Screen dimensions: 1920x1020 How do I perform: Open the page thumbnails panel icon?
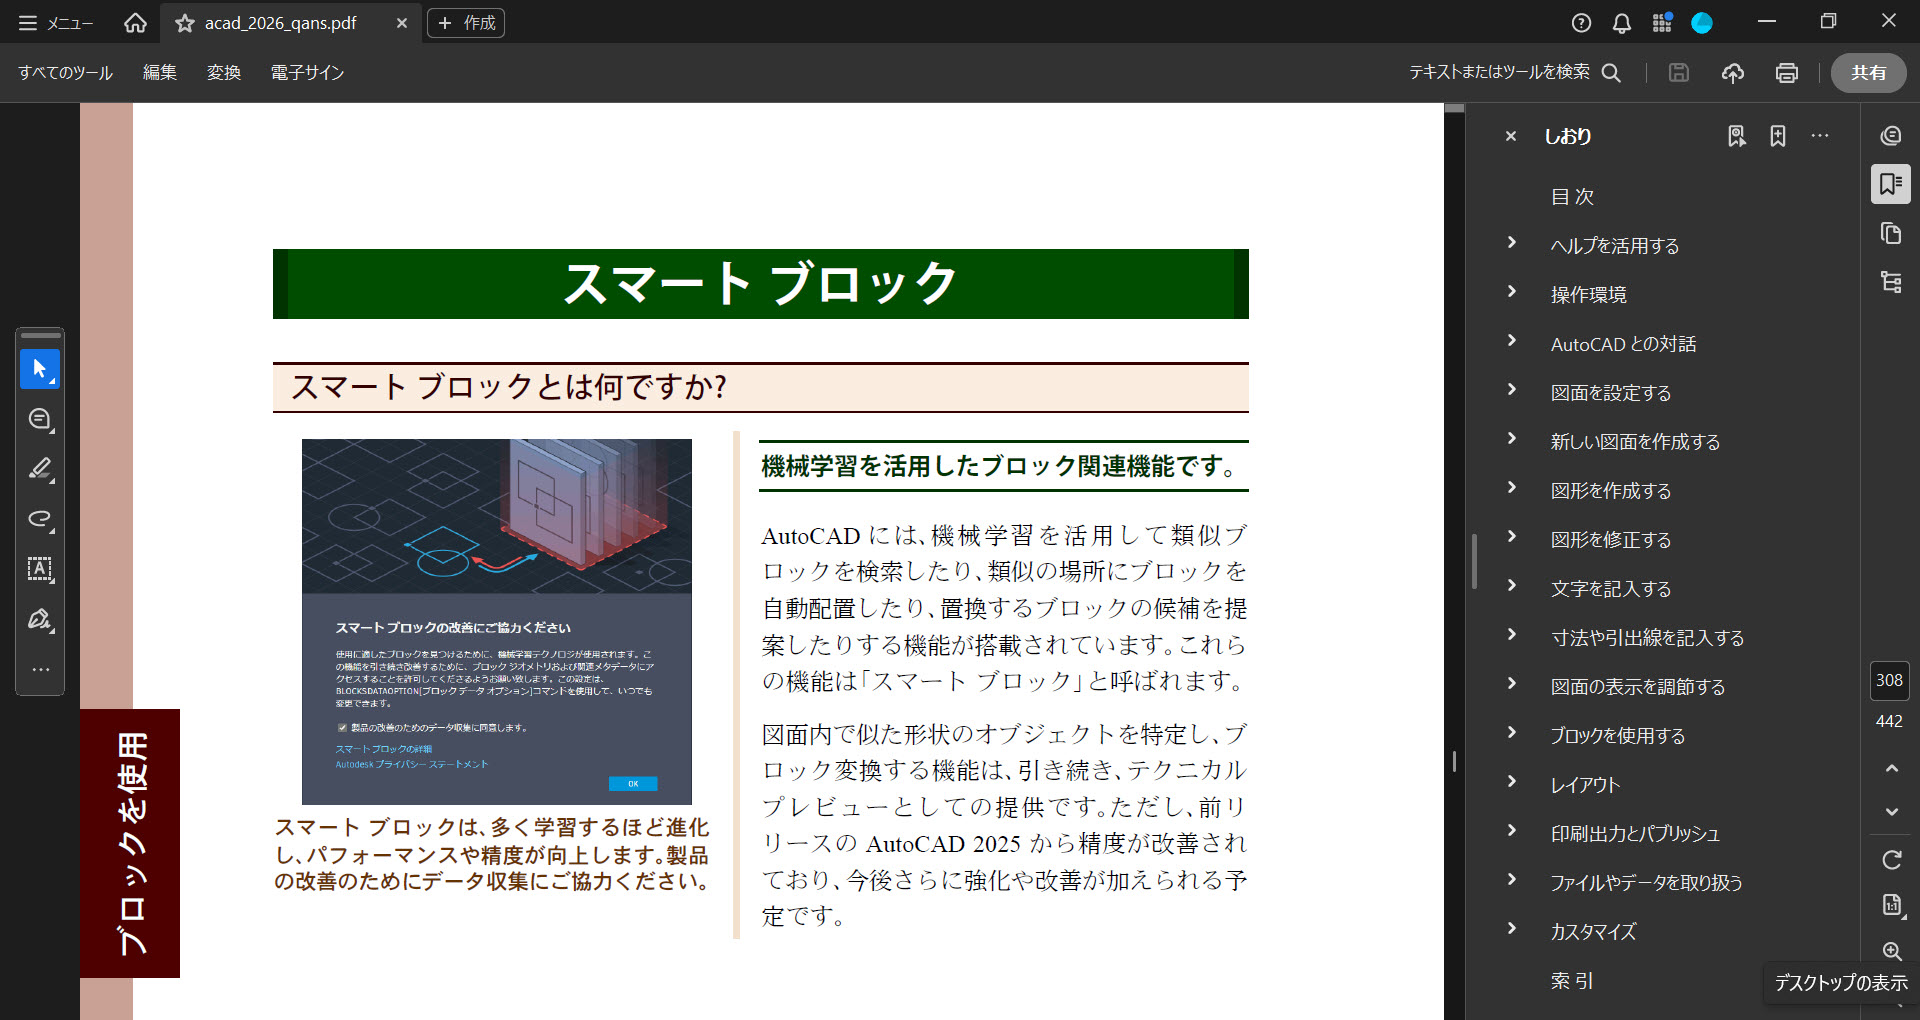(x=1890, y=233)
